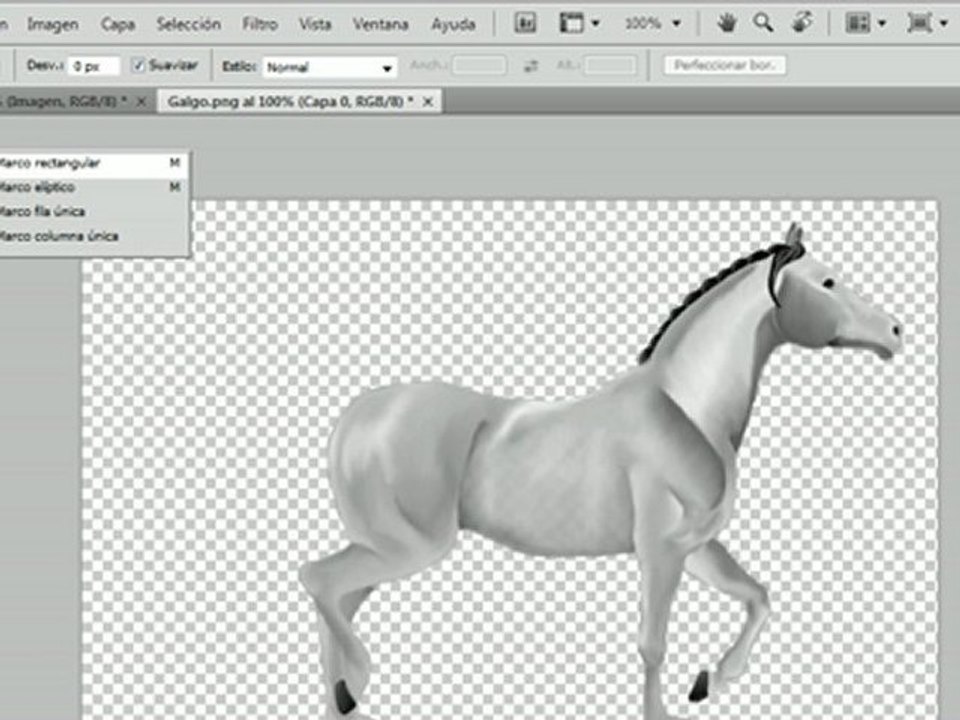Choose Marco rectangular from the flyout
This screenshot has width=960, height=720.
(94, 163)
